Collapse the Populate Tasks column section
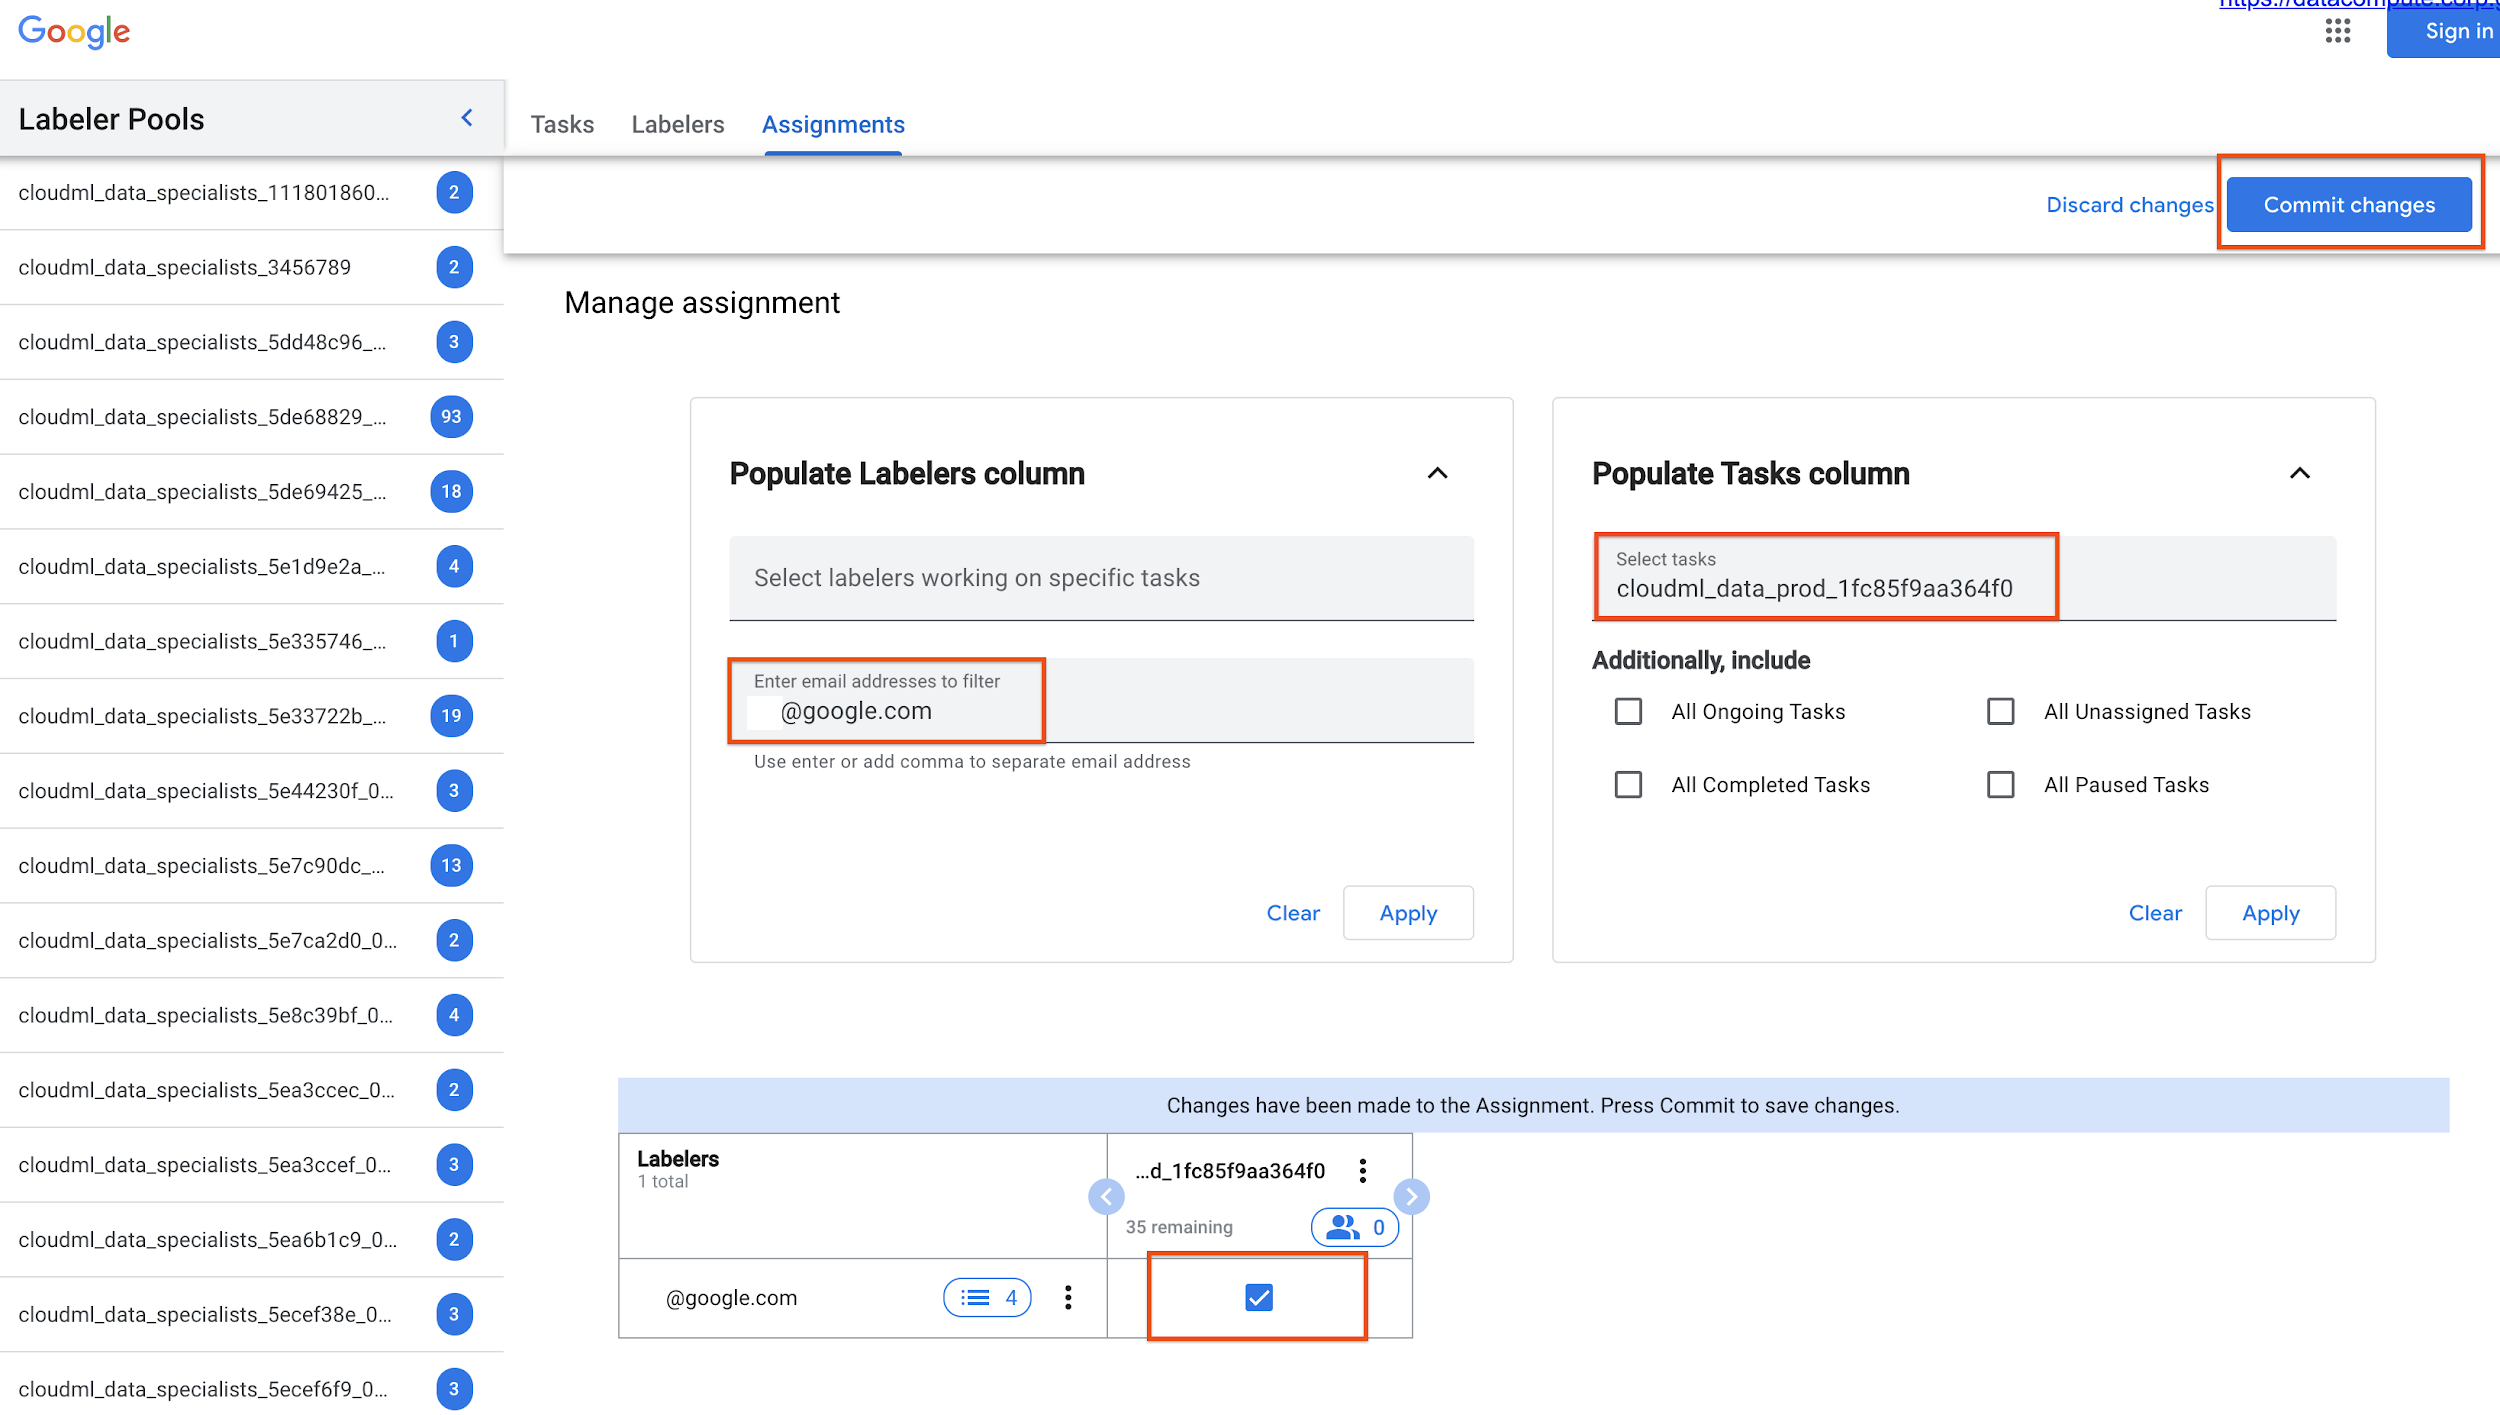This screenshot has height=1415, width=2500. tap(2299, 472)
